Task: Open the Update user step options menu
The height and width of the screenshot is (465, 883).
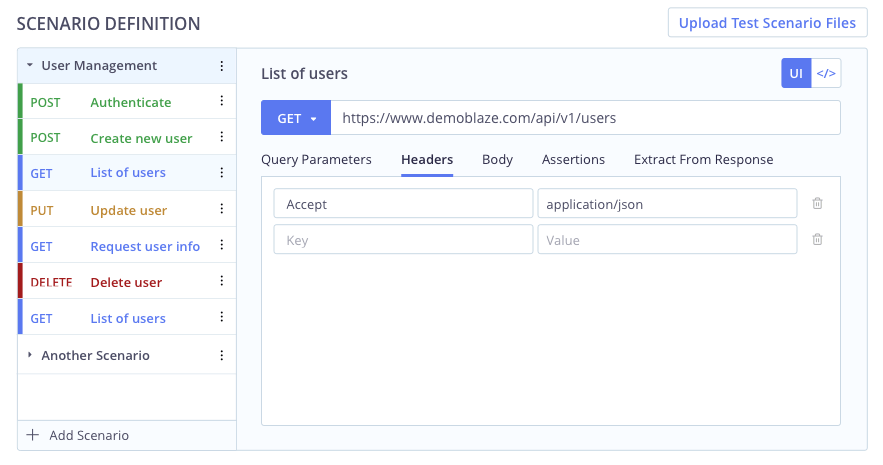Action: click(221, 210)
